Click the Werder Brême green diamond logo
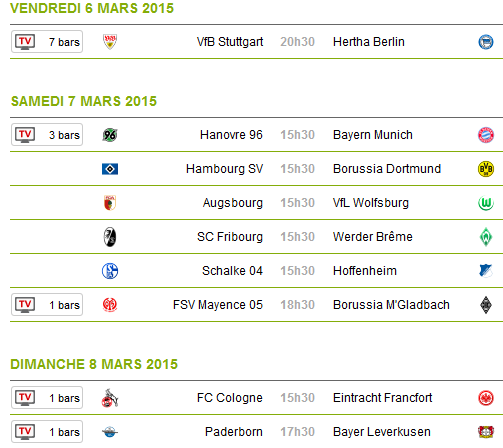This screenshot has height=448, width=503. 486,237
